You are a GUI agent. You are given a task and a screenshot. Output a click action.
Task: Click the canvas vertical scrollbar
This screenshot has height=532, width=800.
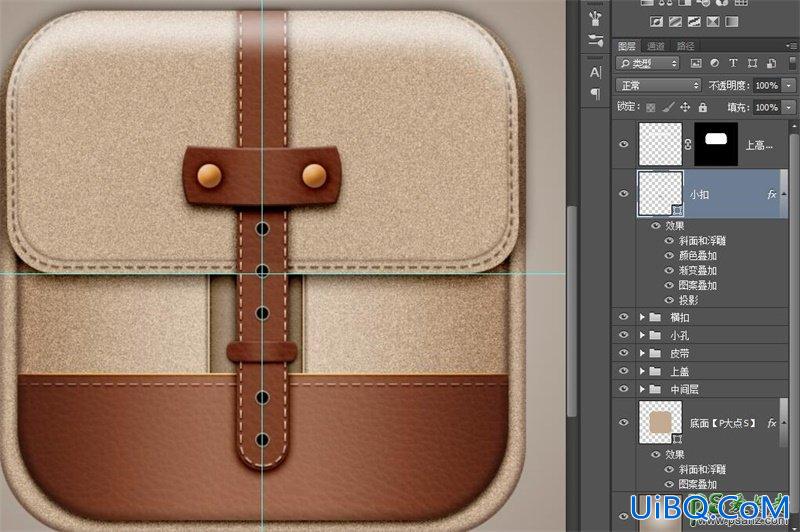pyautogui.click(x=572, y=311)
